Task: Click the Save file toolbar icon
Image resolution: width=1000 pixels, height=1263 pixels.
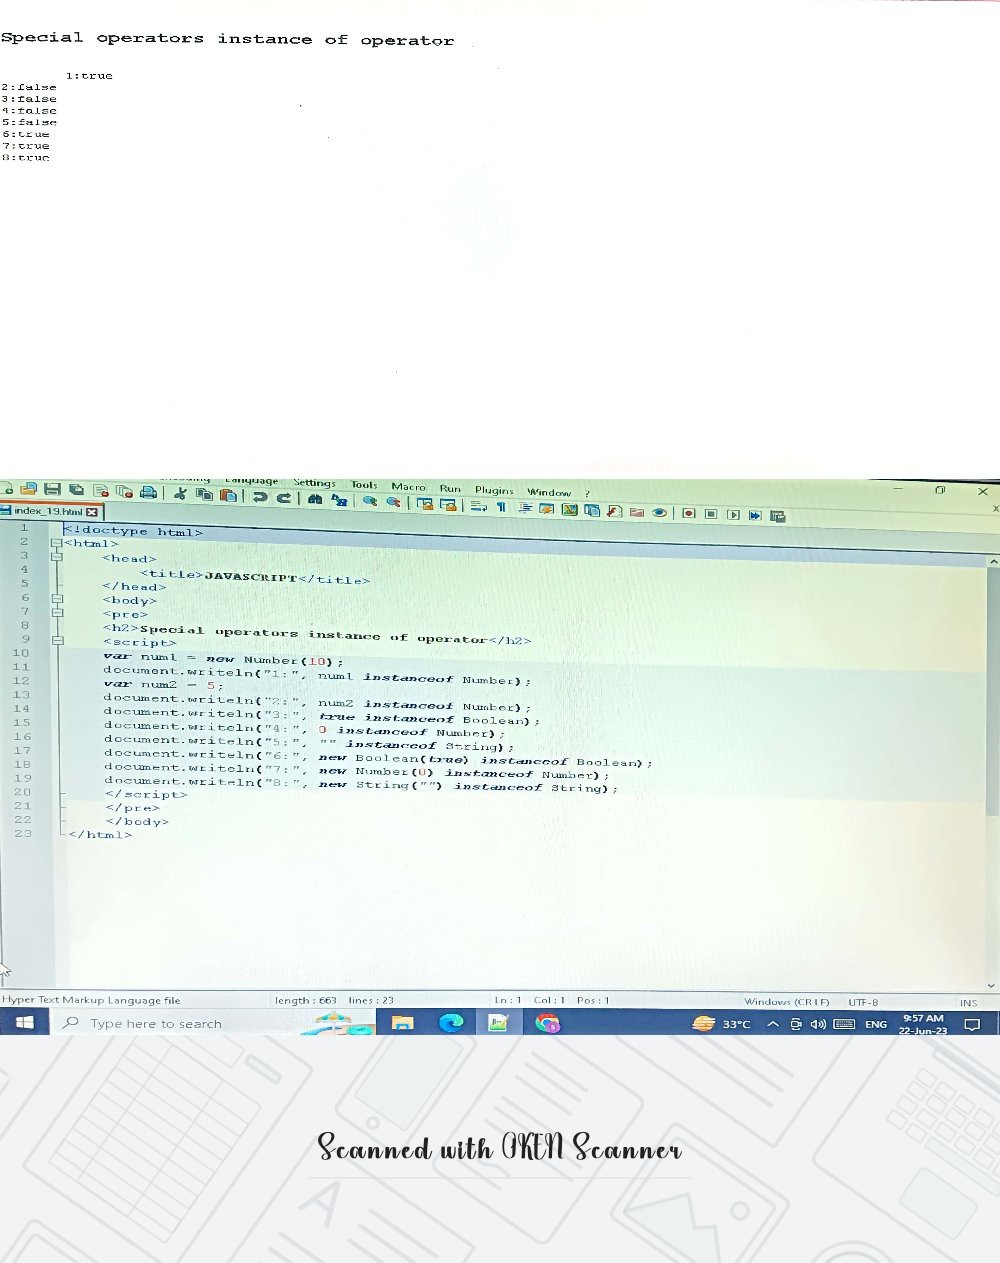Action: point(51,489)
